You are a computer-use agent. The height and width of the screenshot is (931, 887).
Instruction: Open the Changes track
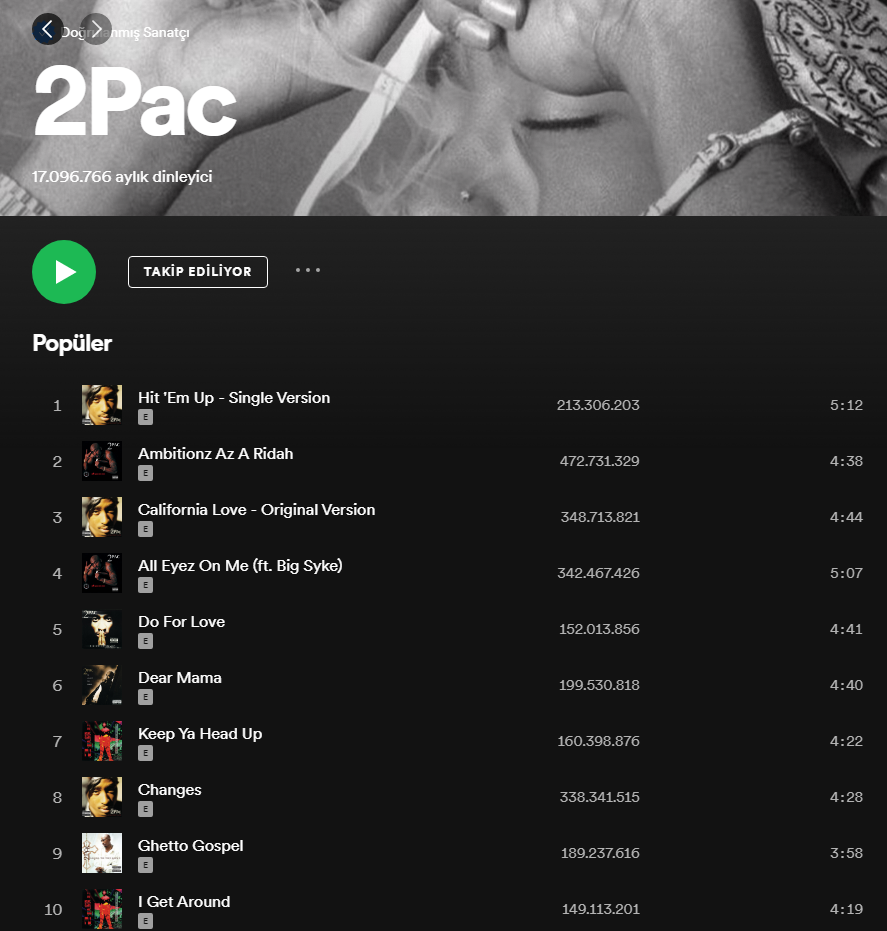point(170,790)
